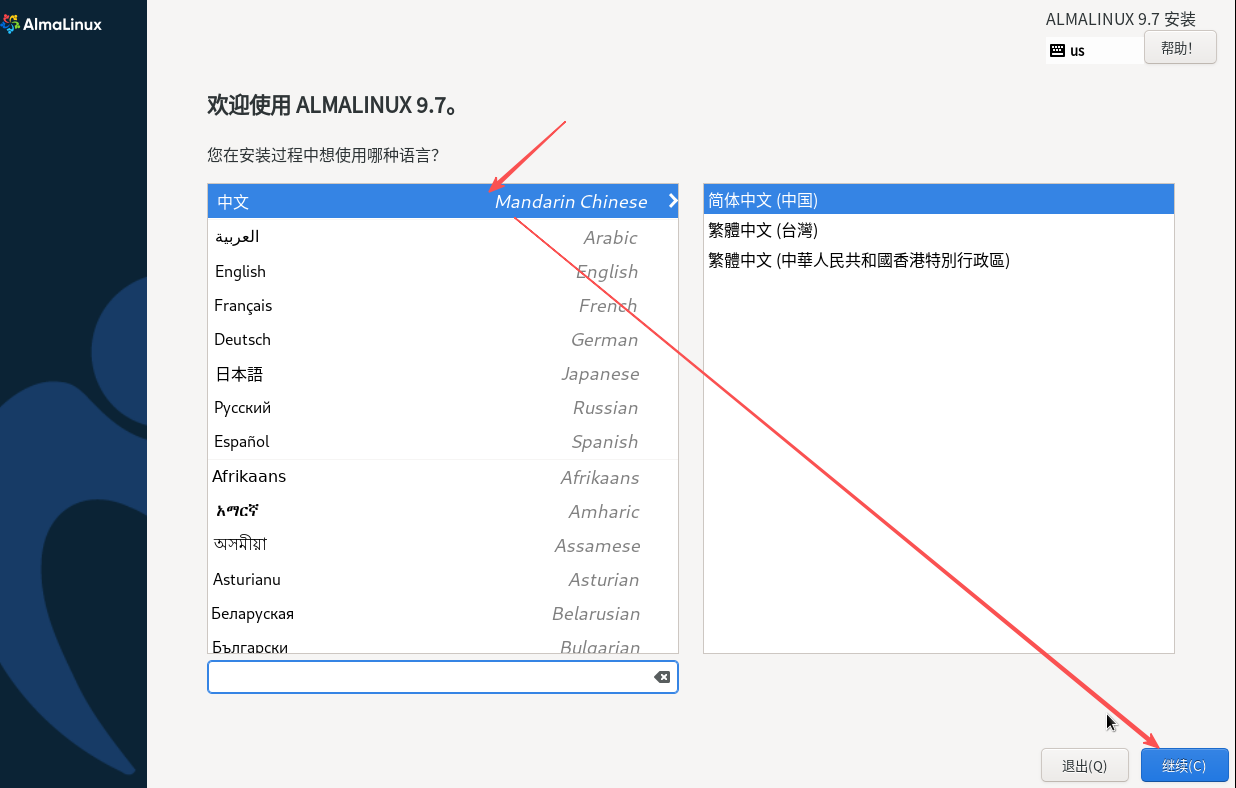Select 简体中文 (中国) locale
Screen dimensions: 1236x788
click(x=938, y=199)
